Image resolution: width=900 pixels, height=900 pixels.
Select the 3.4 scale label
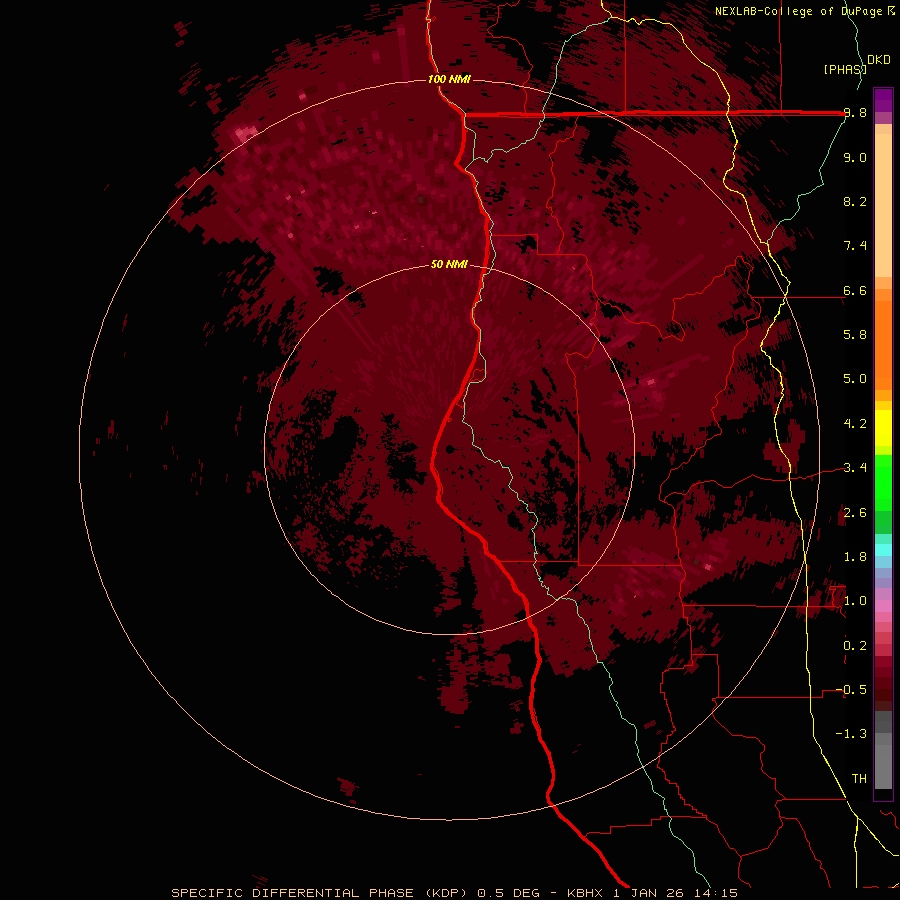click(x=855, y=468)
